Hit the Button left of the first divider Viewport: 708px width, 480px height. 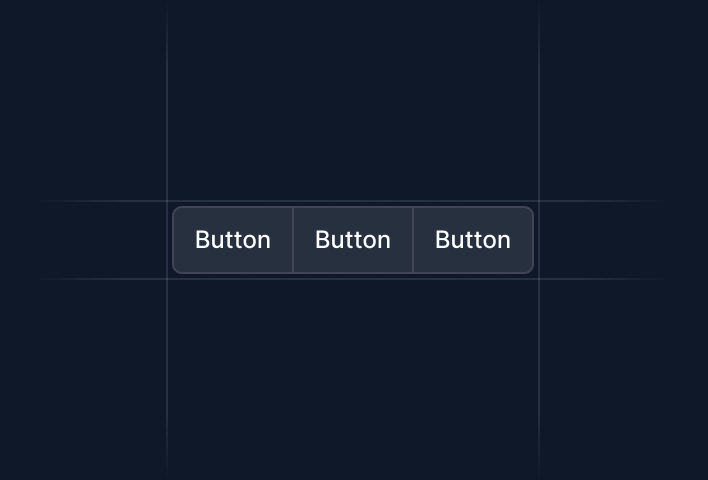pyautogui.click(x=233, y=240)
